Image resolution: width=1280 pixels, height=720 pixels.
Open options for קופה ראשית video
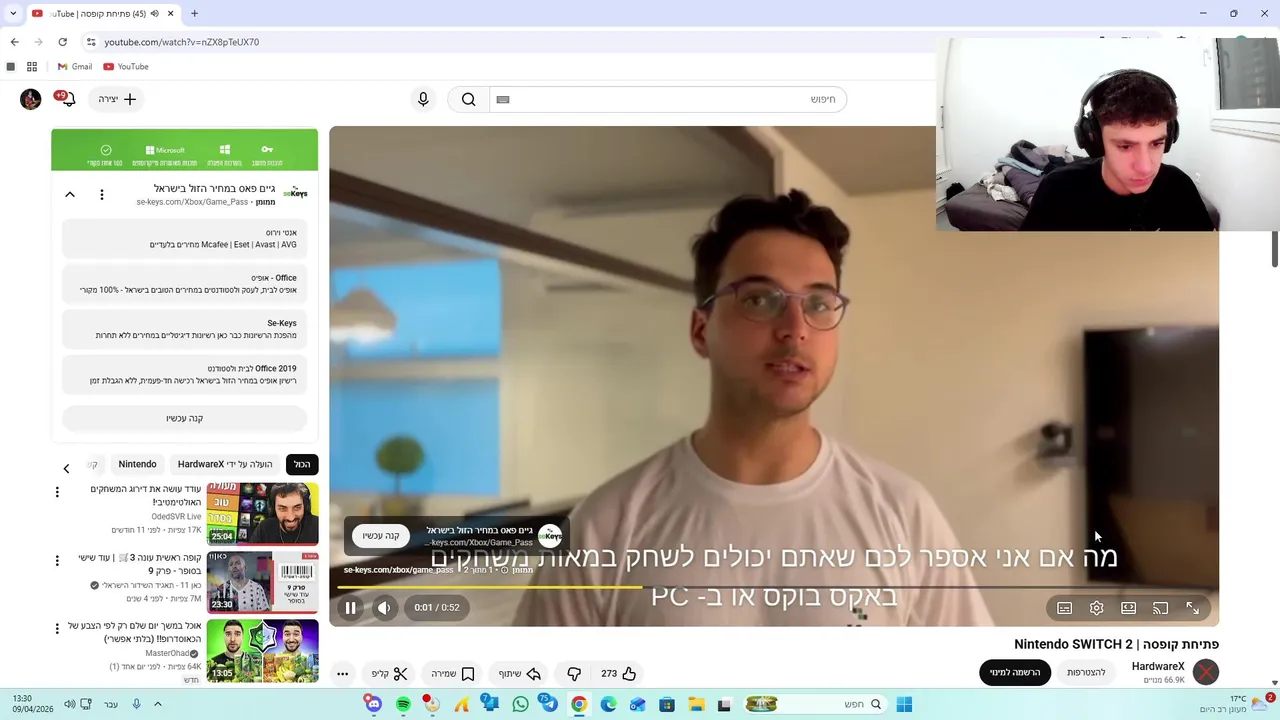point(57,560)
